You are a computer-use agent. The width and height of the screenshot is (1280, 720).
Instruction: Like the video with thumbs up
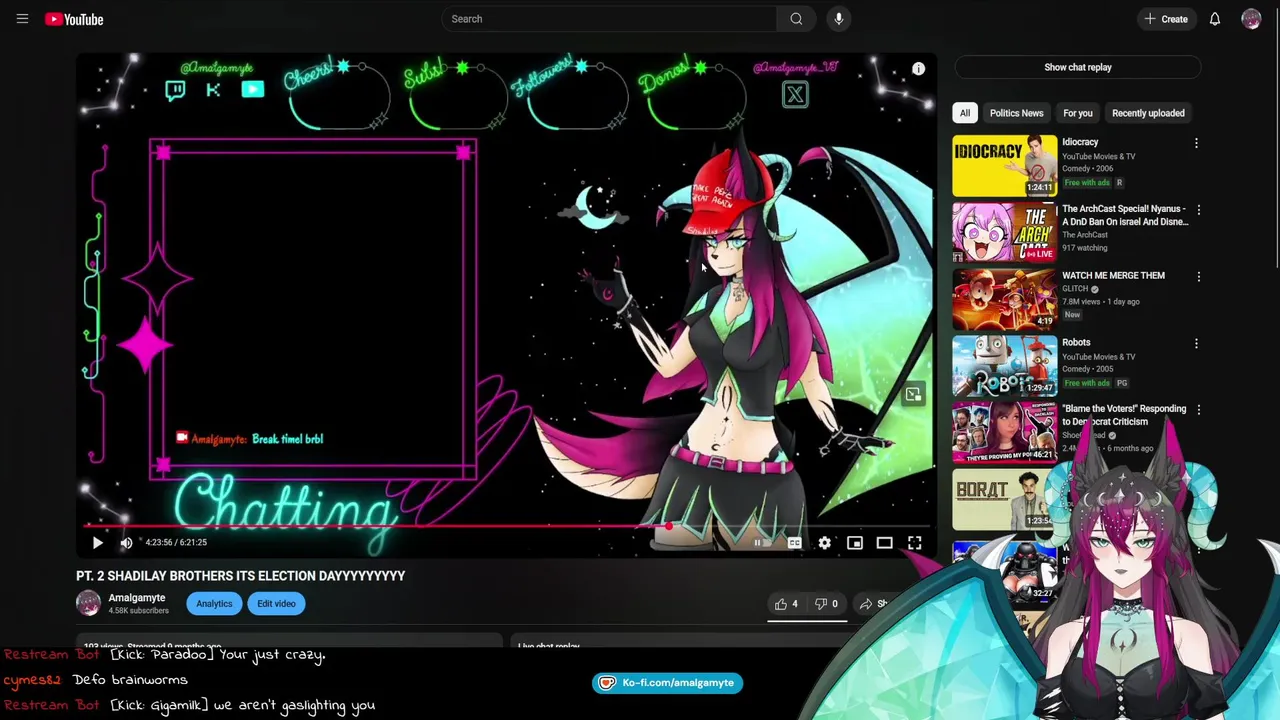point(786,603)
